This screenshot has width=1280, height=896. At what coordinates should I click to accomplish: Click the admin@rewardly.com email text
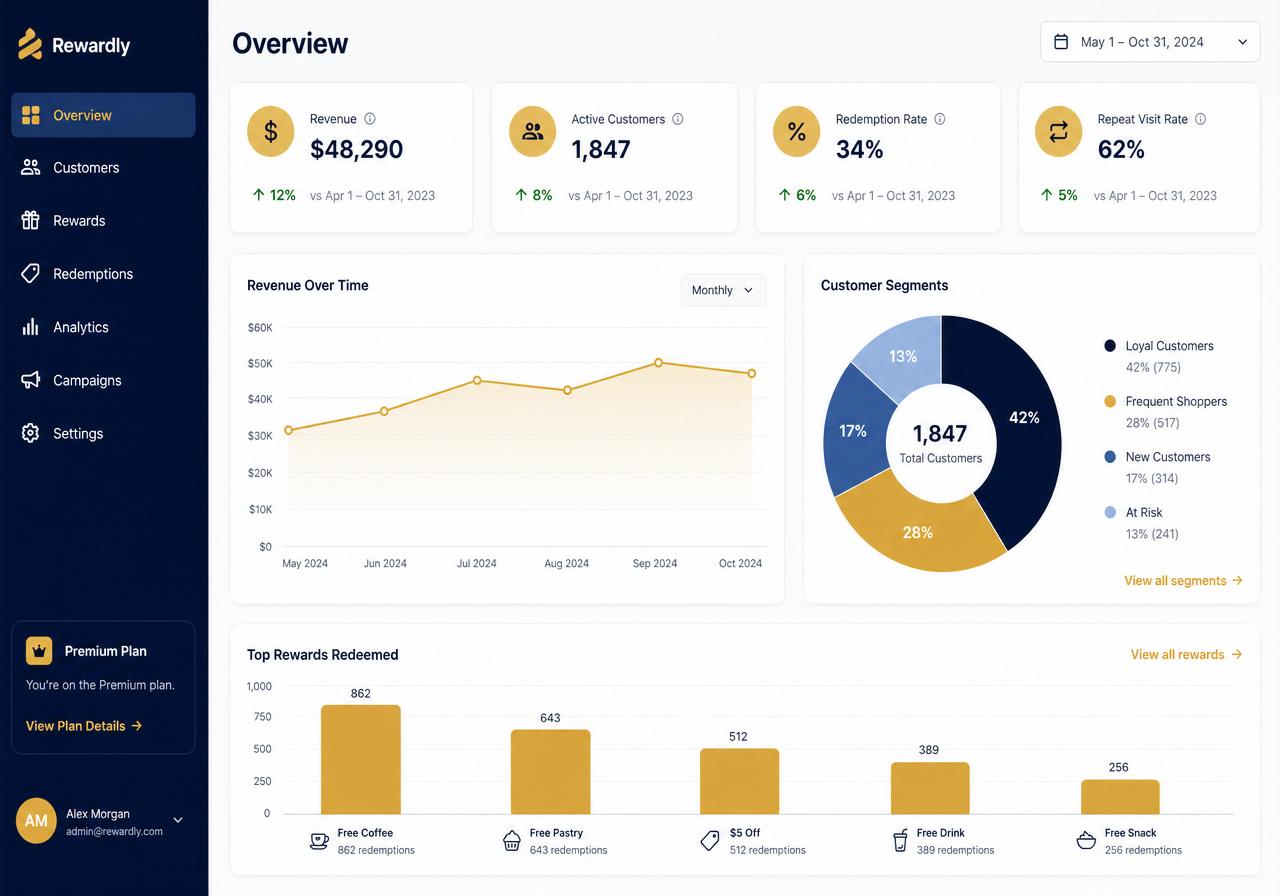[114, 831]
